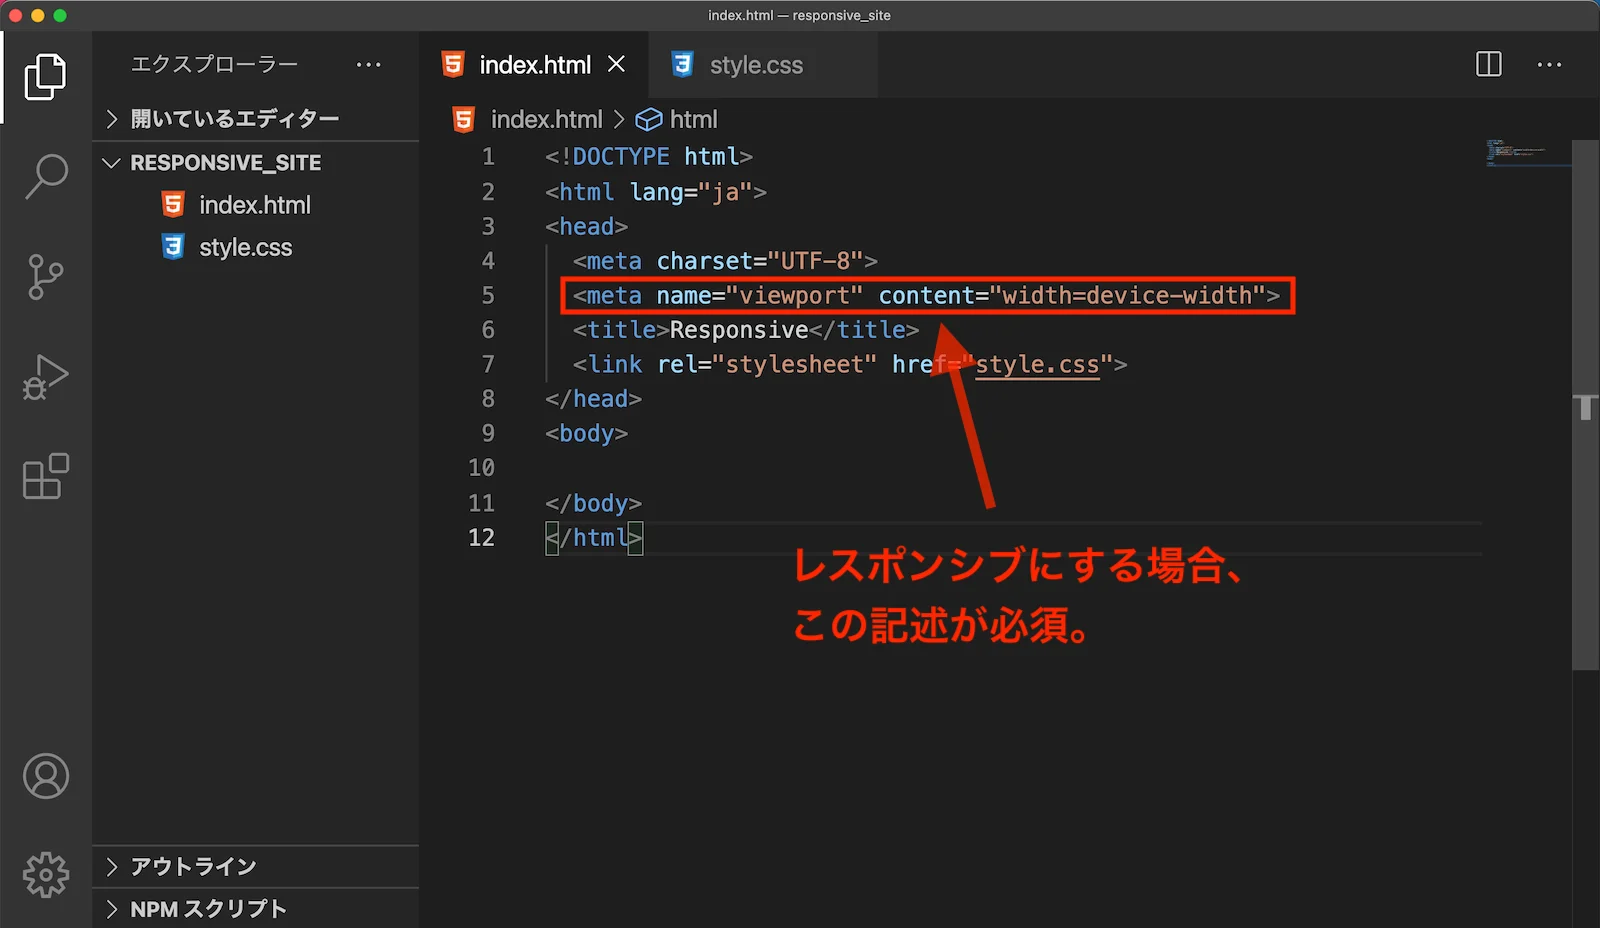This screenshot has width=1600, height=928.
Task: Click the charset="UTF-8" text
Action: [x=760, y=261]
